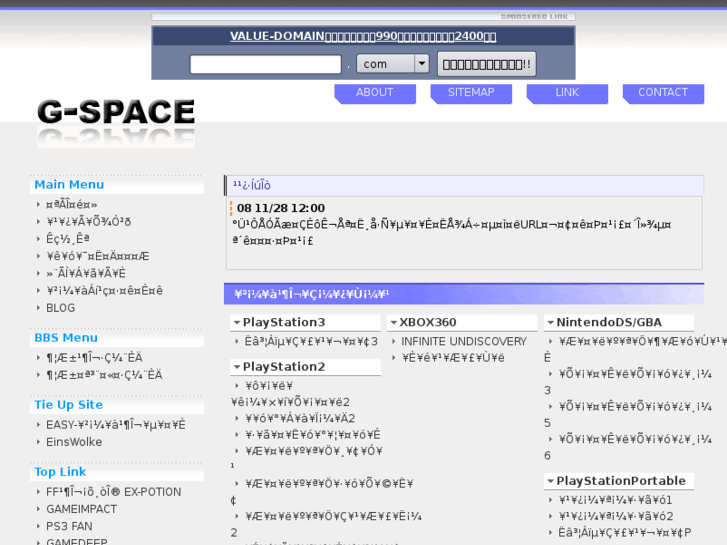Collapse the NintendoDS/GBA section arrow

[550, 322]
